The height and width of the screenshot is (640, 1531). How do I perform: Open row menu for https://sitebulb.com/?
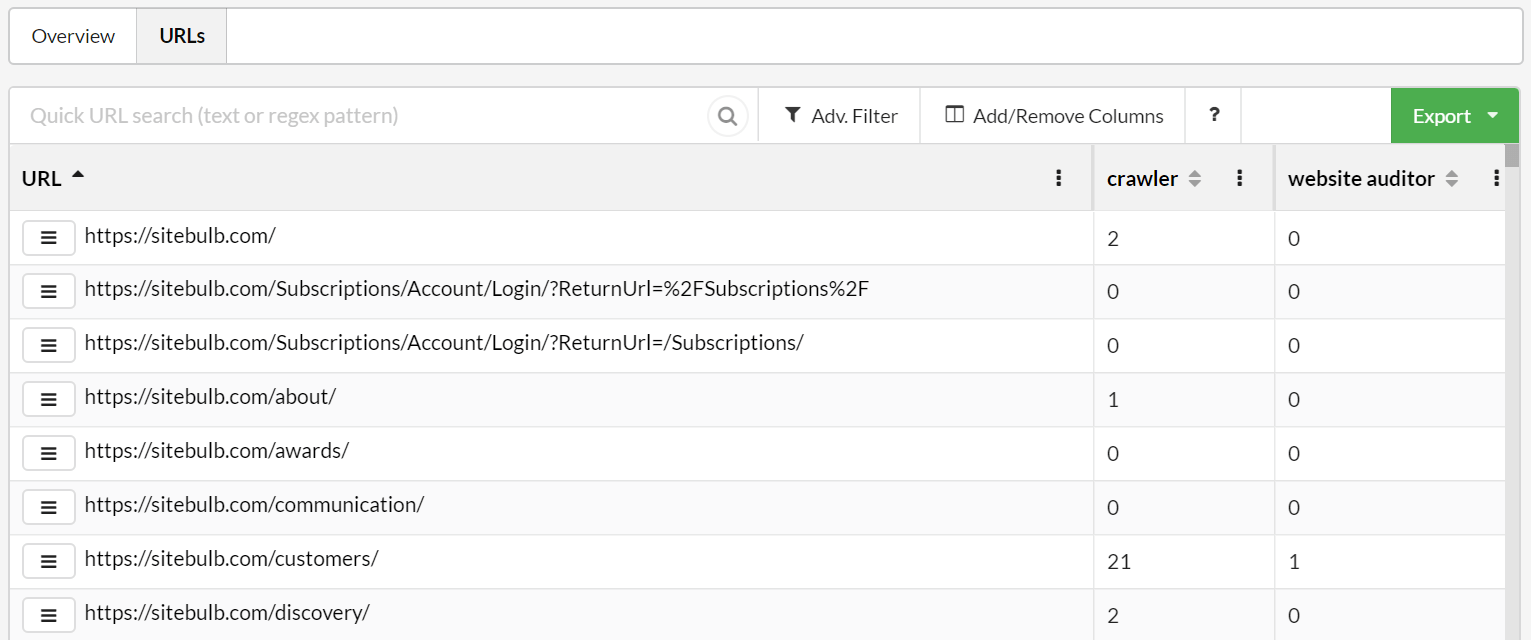pos(48,238)
